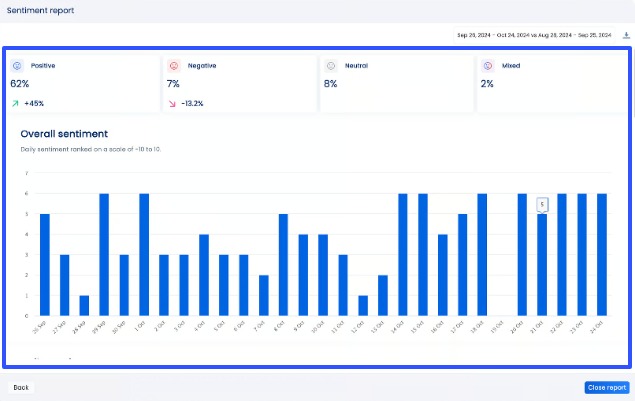
Task: Click the Overall sentiment chart heading
Action: click(x=64, y=133)
